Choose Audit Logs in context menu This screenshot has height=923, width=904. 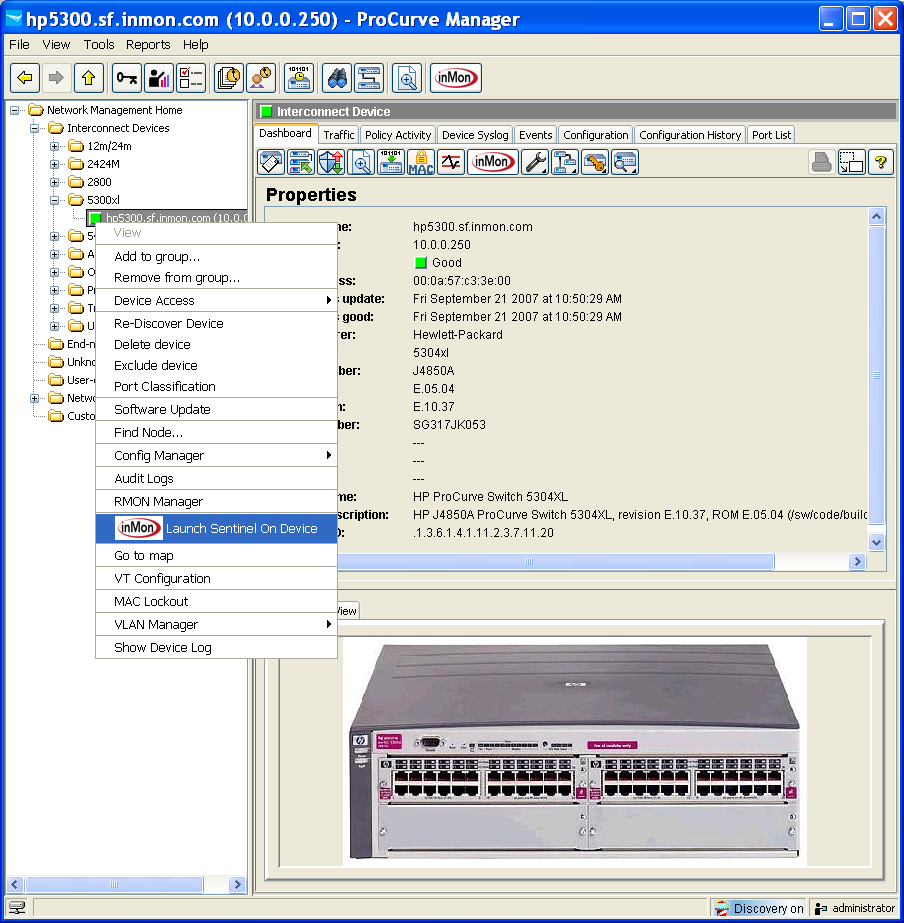click(216, 479)
